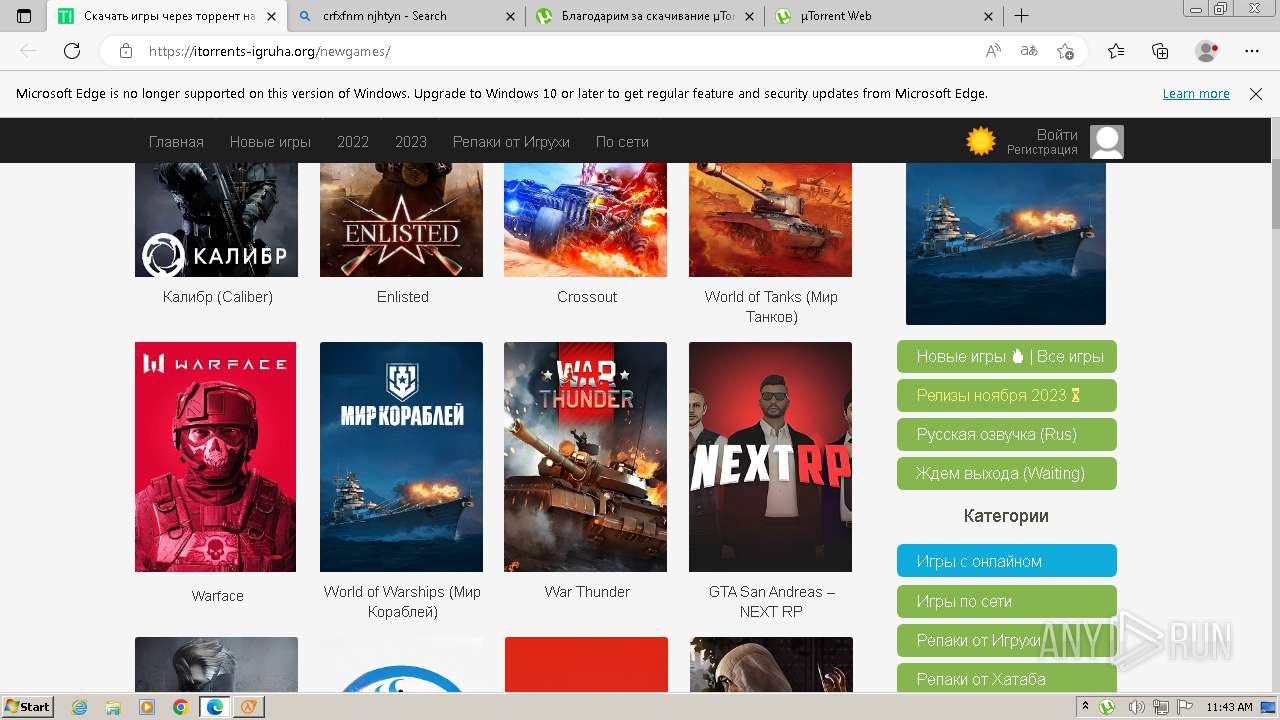Click the Enlisted title link
The image size is (1280, 720).
click(x=403, y=297)
